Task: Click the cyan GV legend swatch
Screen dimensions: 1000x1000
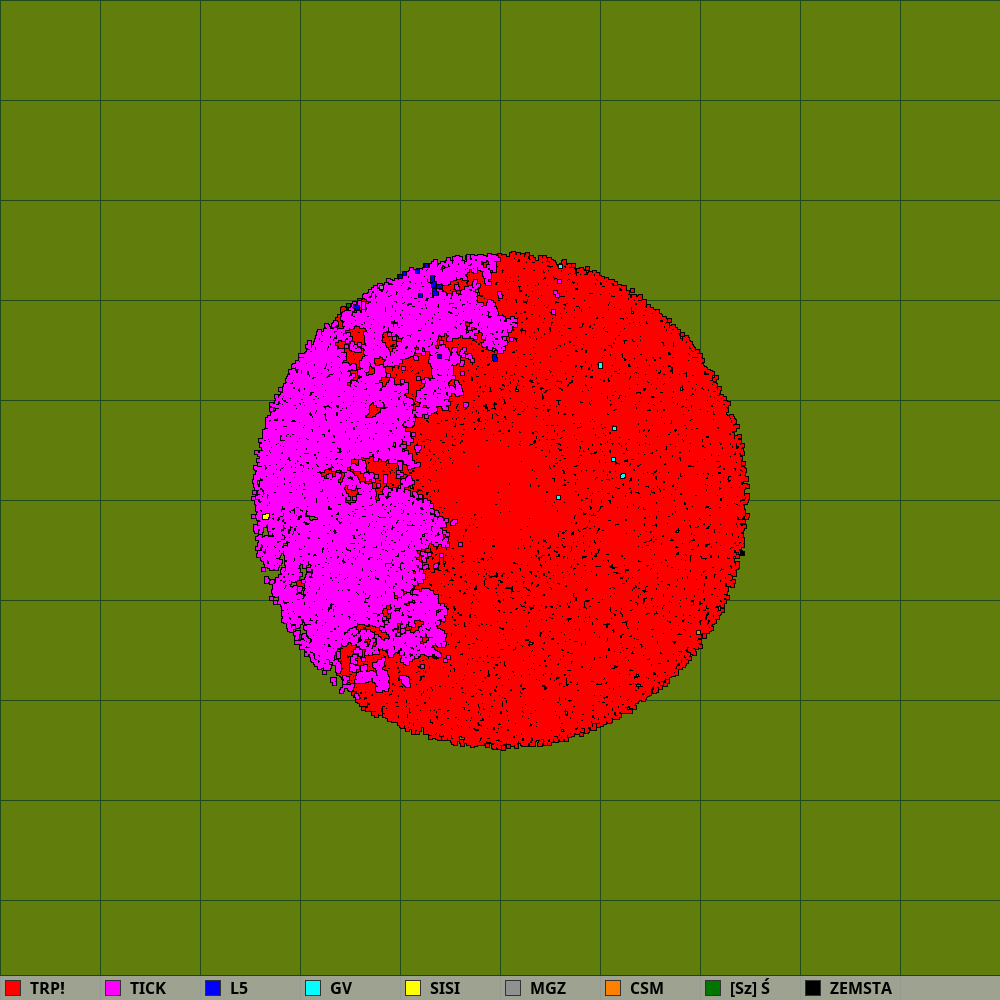Action: [313, 988]
